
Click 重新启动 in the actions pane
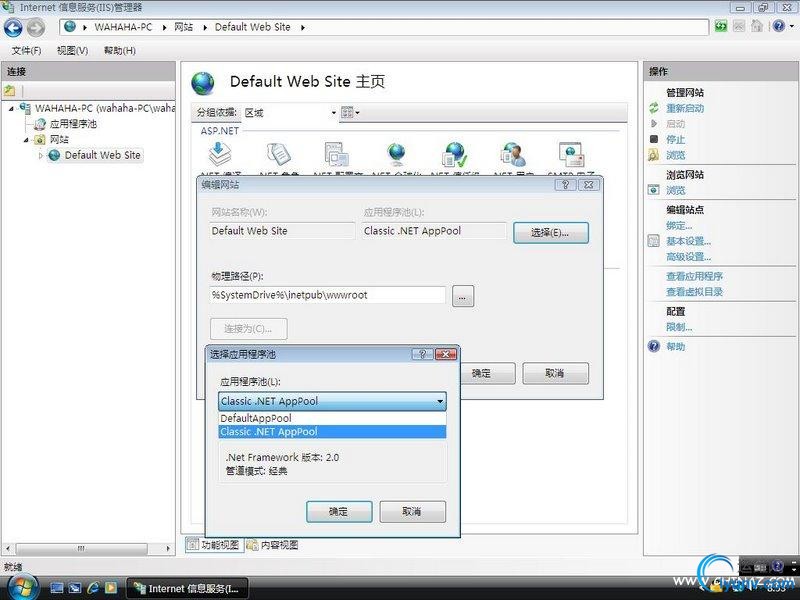coord(685,108)
